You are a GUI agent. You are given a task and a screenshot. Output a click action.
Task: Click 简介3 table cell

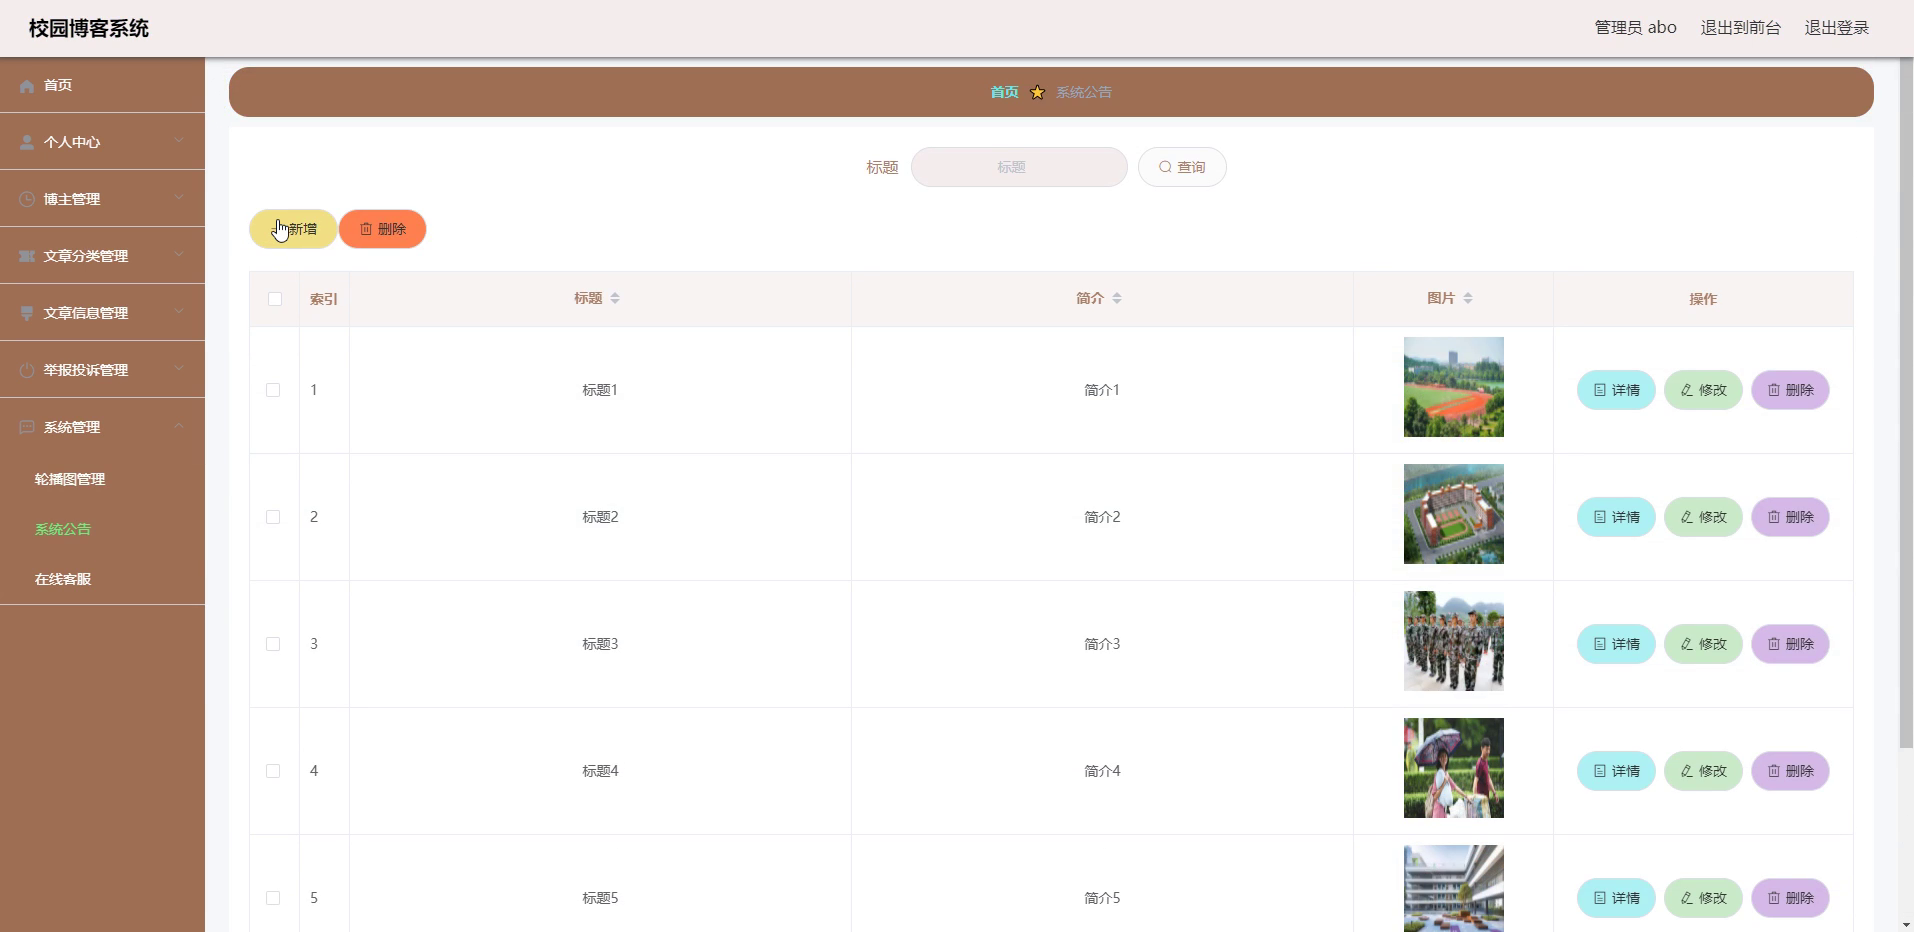(1102, 644)
